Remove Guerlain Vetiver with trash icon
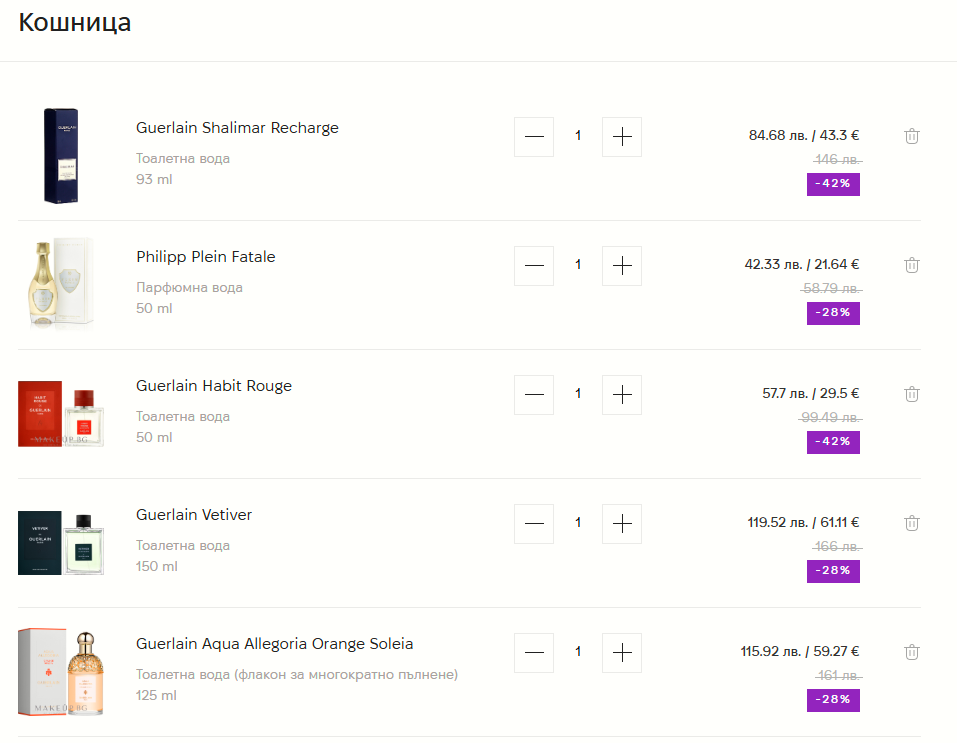This screenshot has width=957, height=743. tap(911, 523)
